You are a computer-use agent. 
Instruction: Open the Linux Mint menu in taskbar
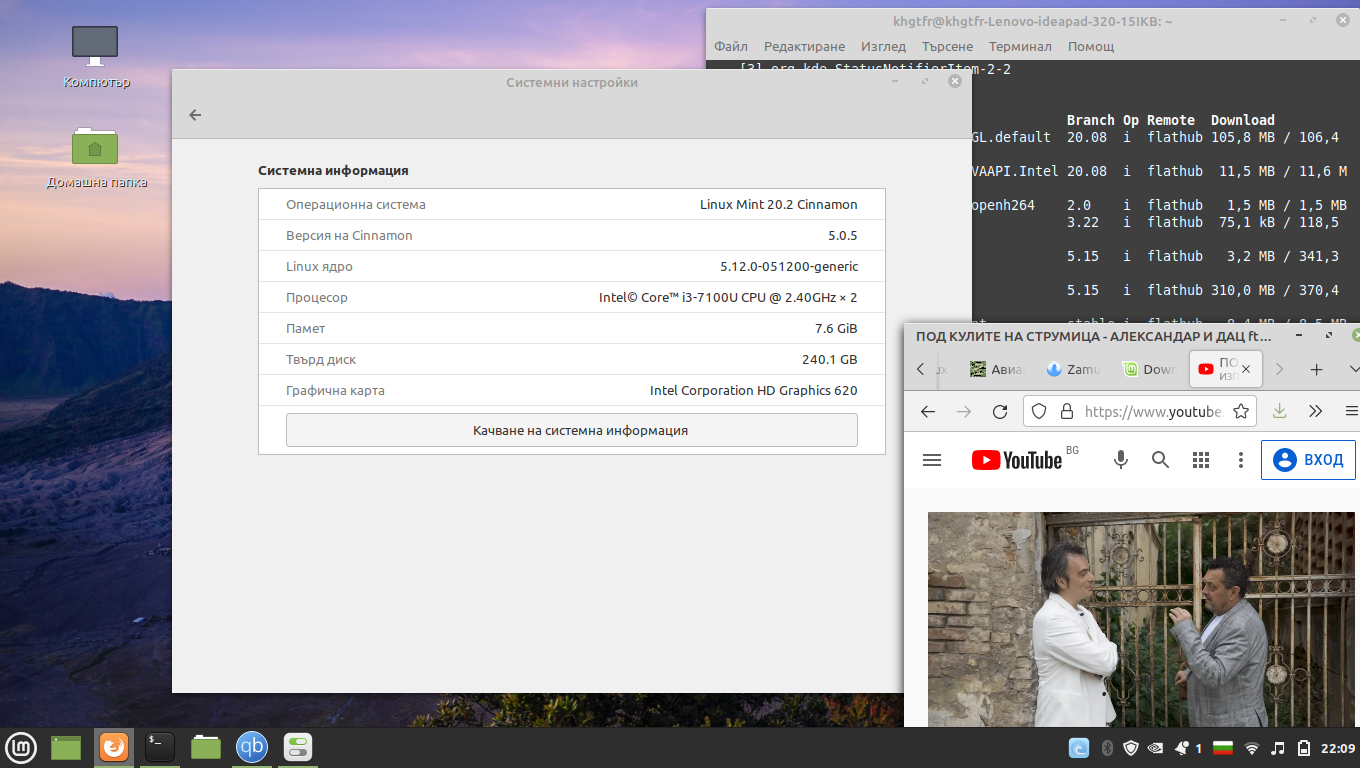tap(22, 747)
